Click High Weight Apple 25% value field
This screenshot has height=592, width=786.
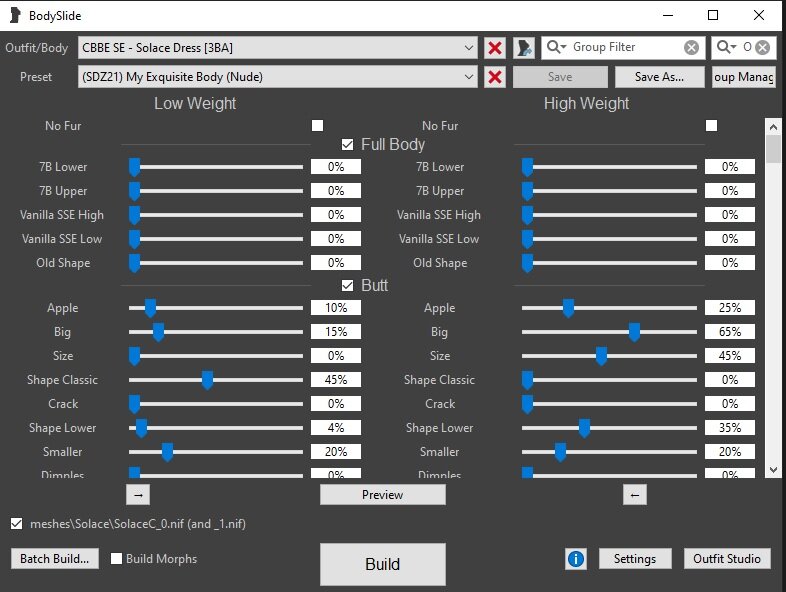pyautogui.click(x=730, y=308)
